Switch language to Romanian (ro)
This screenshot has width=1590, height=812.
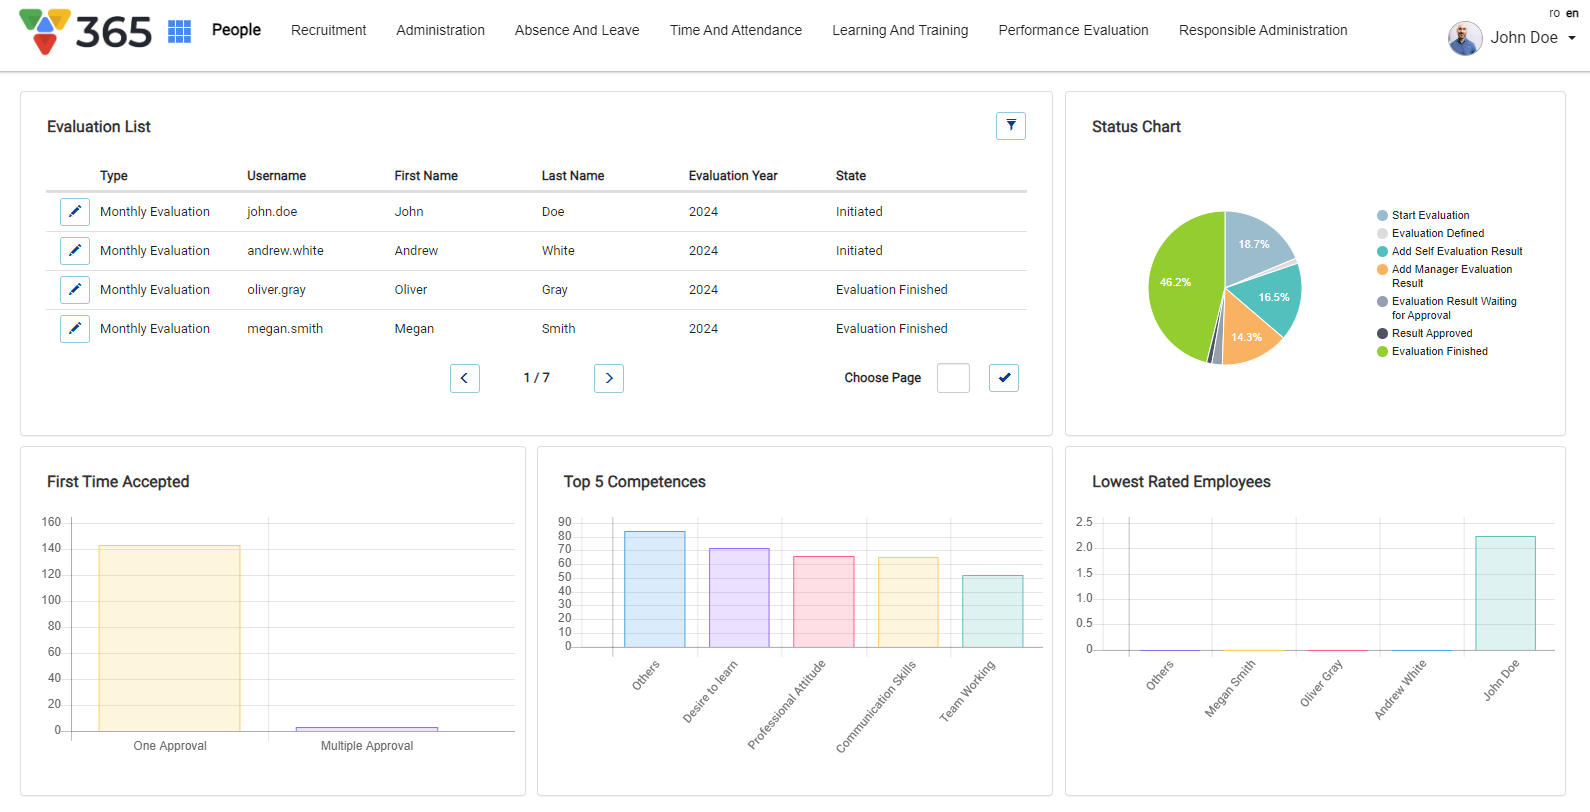(1554, 13)
